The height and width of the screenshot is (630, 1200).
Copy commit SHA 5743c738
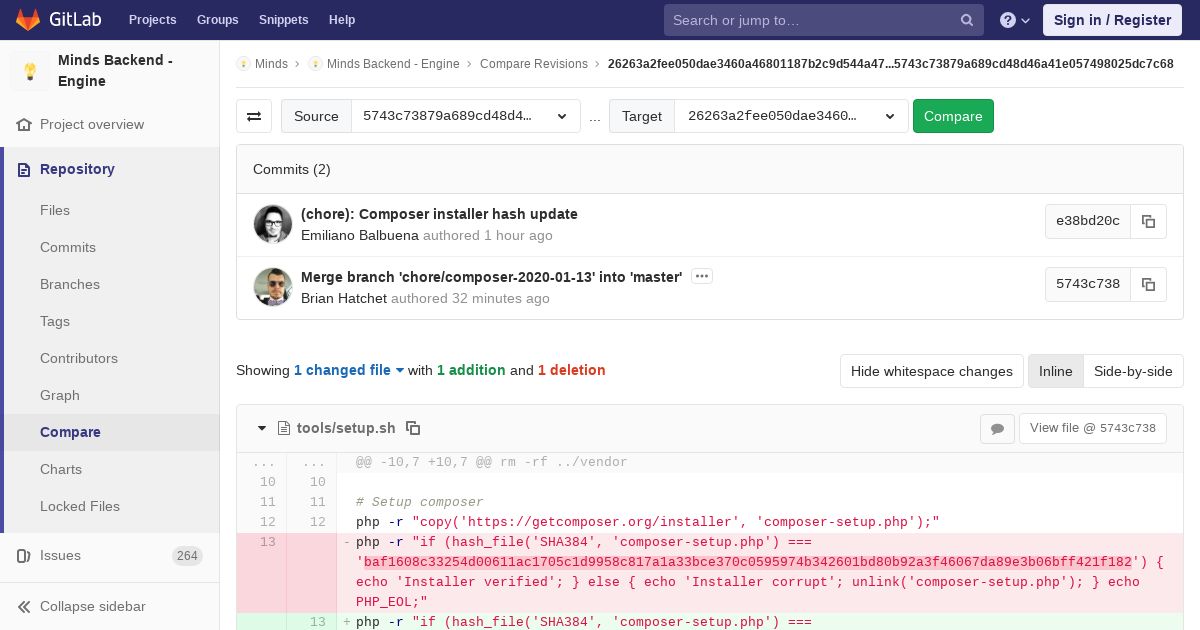(x=1148, y=284)
